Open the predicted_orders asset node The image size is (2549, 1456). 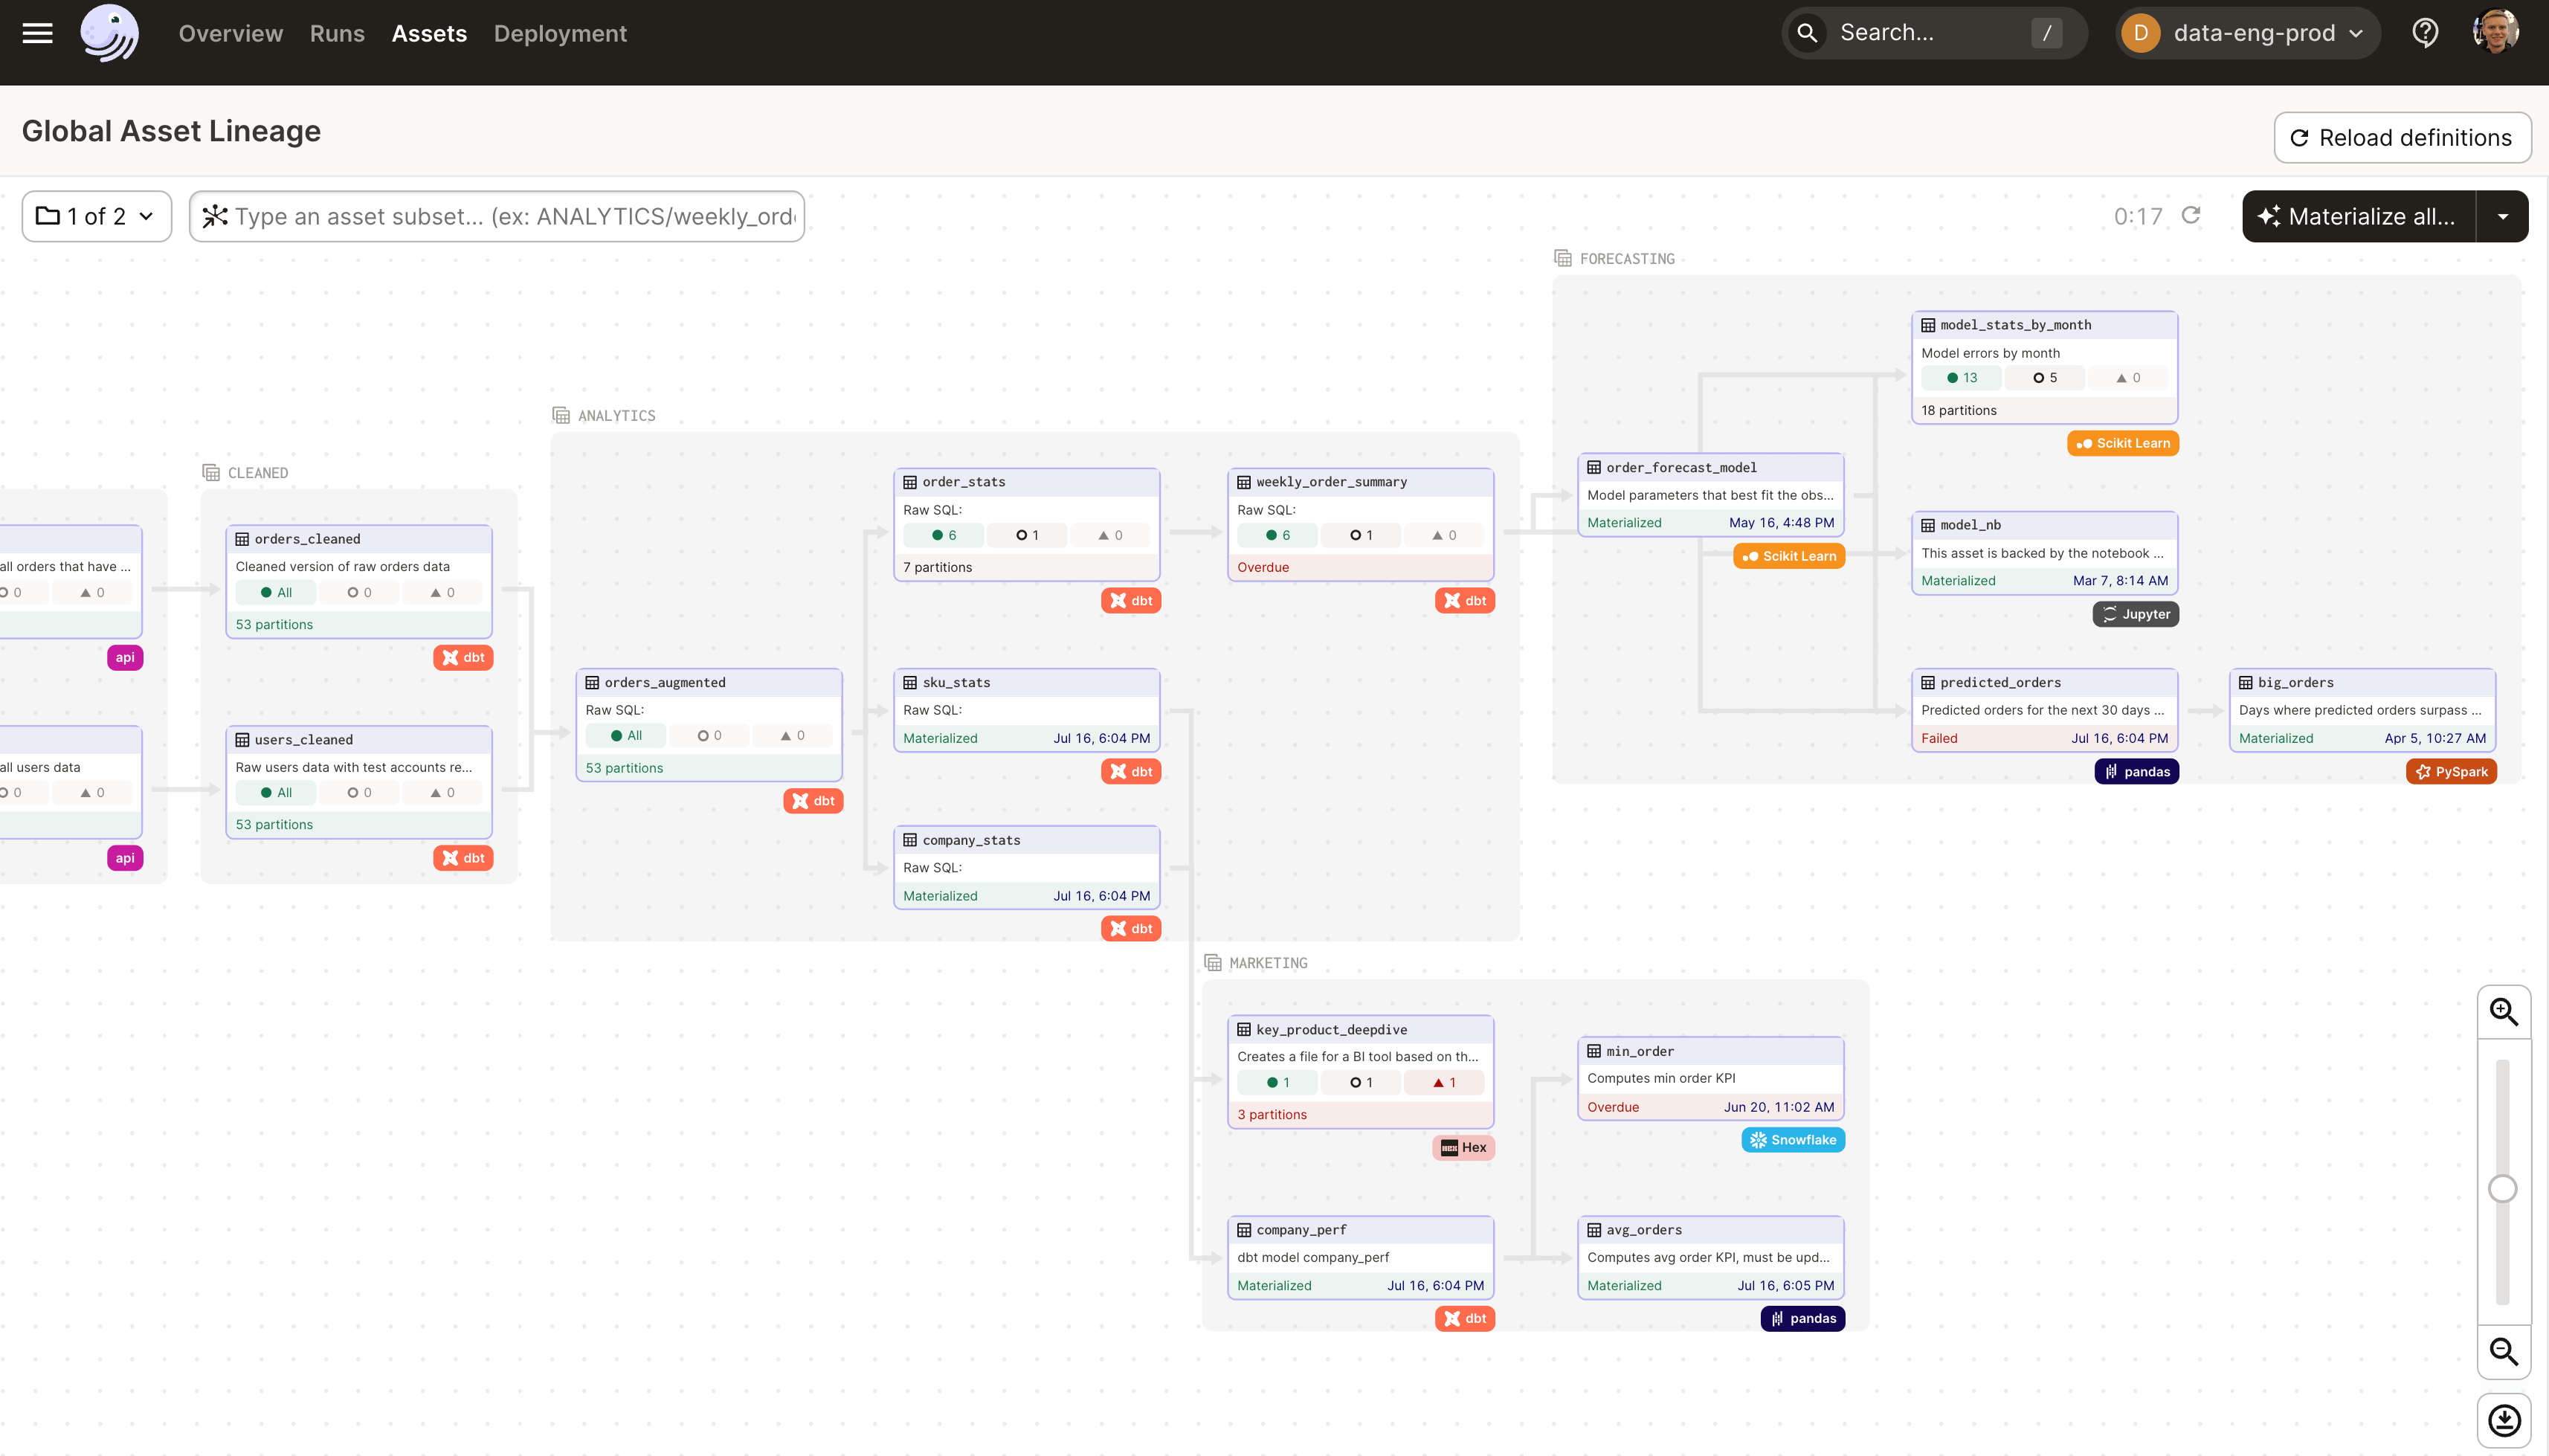pos(2044,711)
